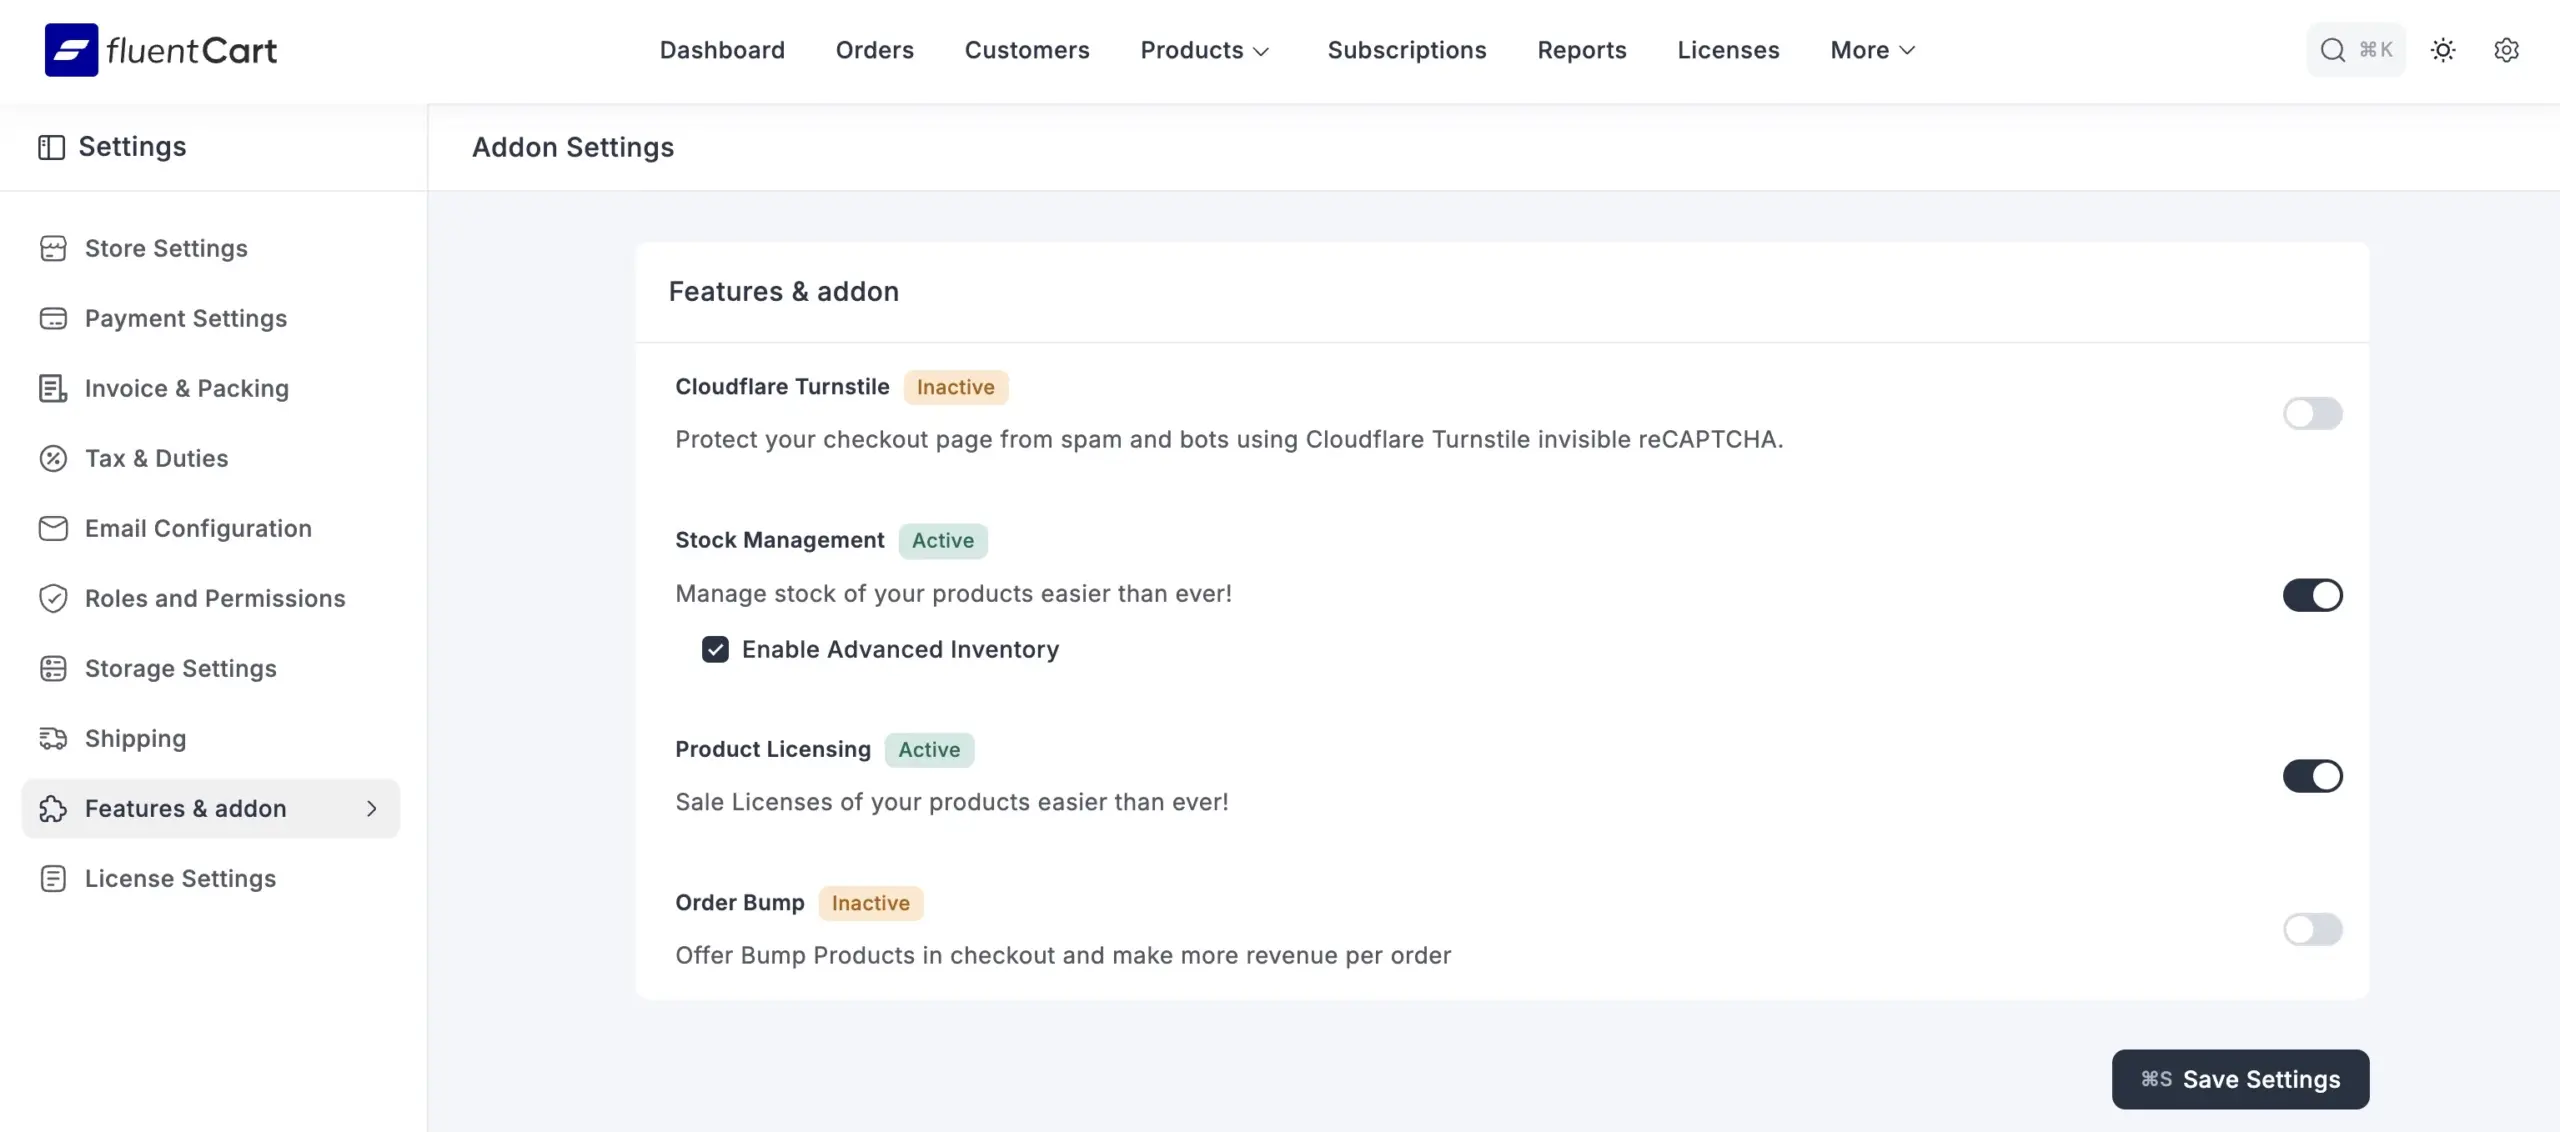
Task: Uncheck Enable Advanced Inventory
Action: 715,649
